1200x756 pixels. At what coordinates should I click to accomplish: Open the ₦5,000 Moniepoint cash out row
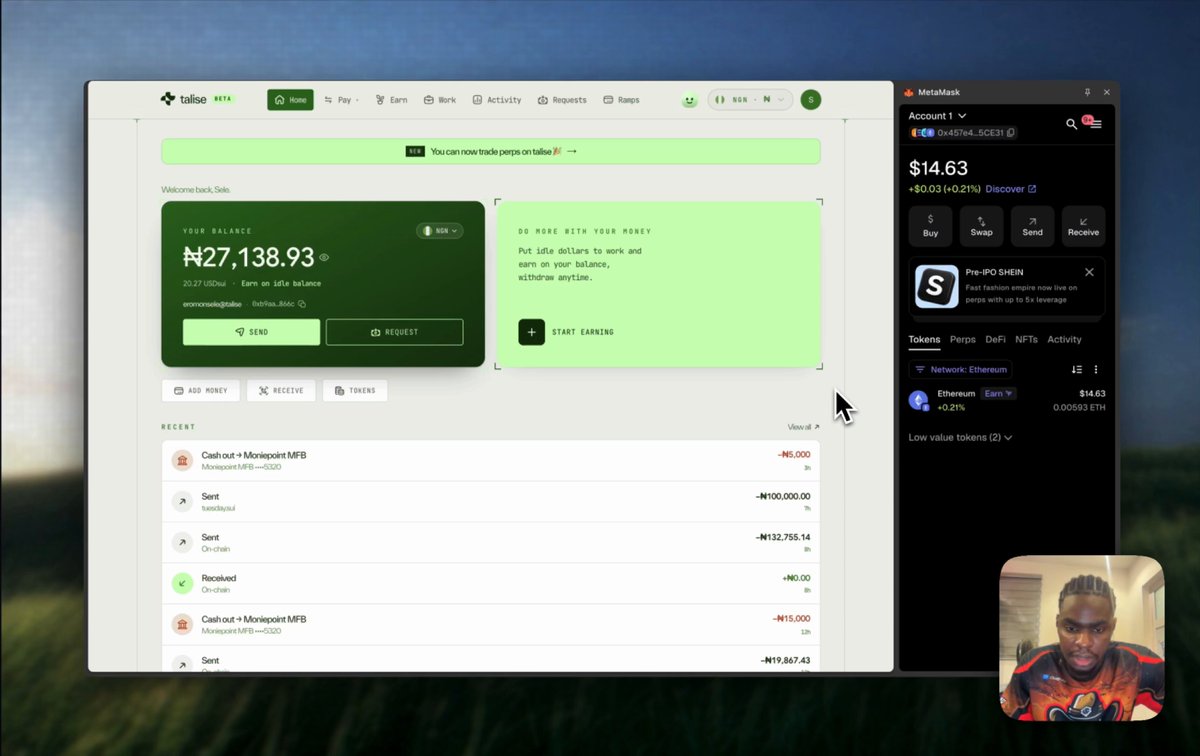click(x=491, y=460)
